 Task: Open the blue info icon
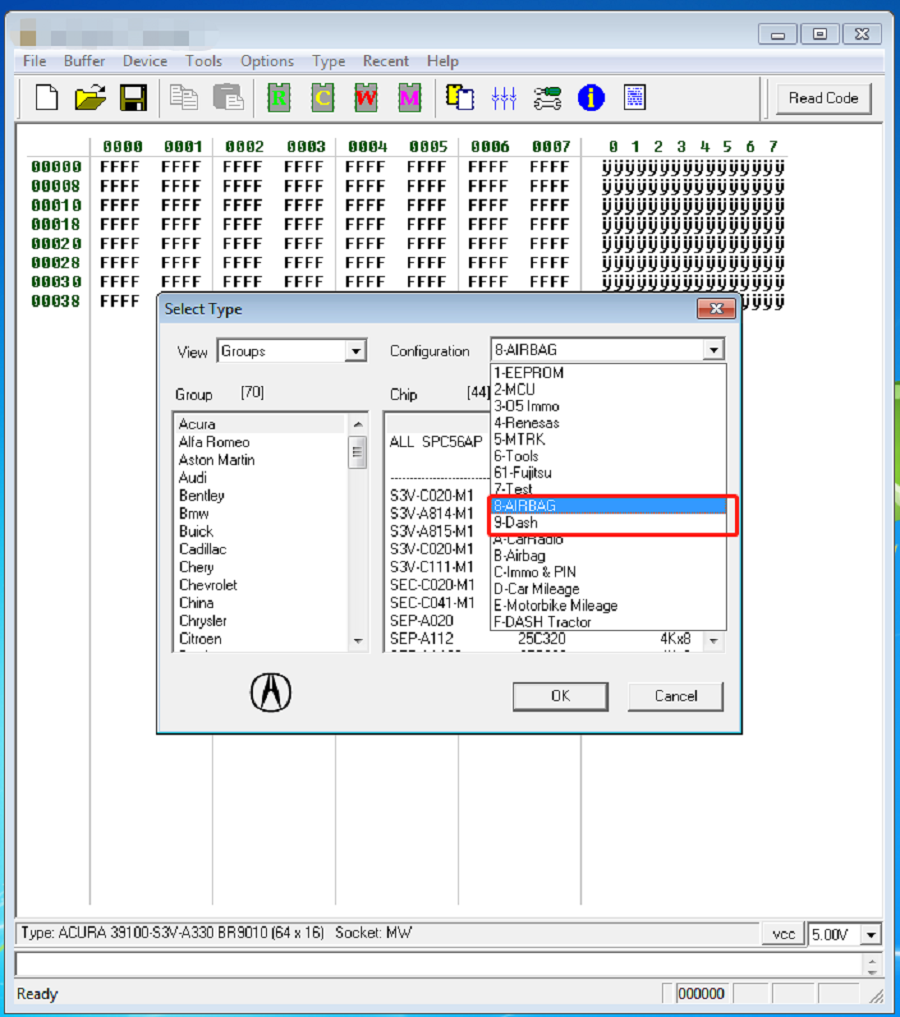[x=591, y=98]
